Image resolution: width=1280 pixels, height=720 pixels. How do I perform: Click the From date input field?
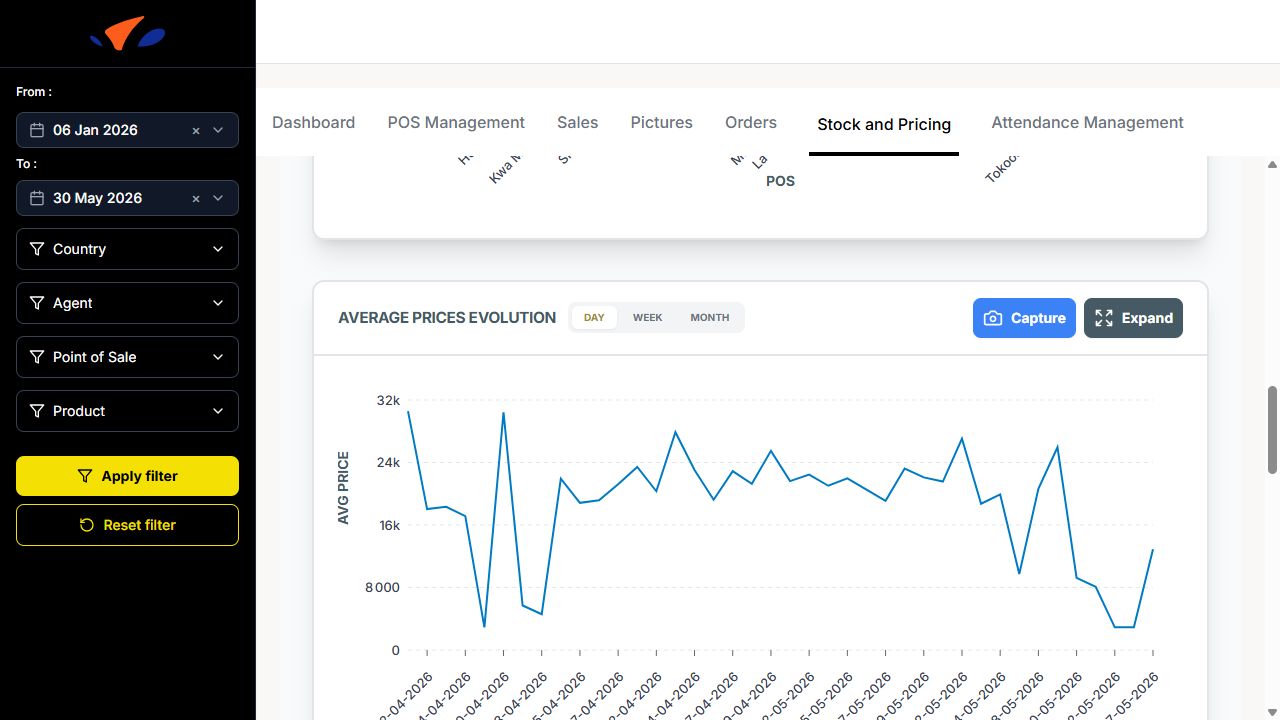point(127,130)
